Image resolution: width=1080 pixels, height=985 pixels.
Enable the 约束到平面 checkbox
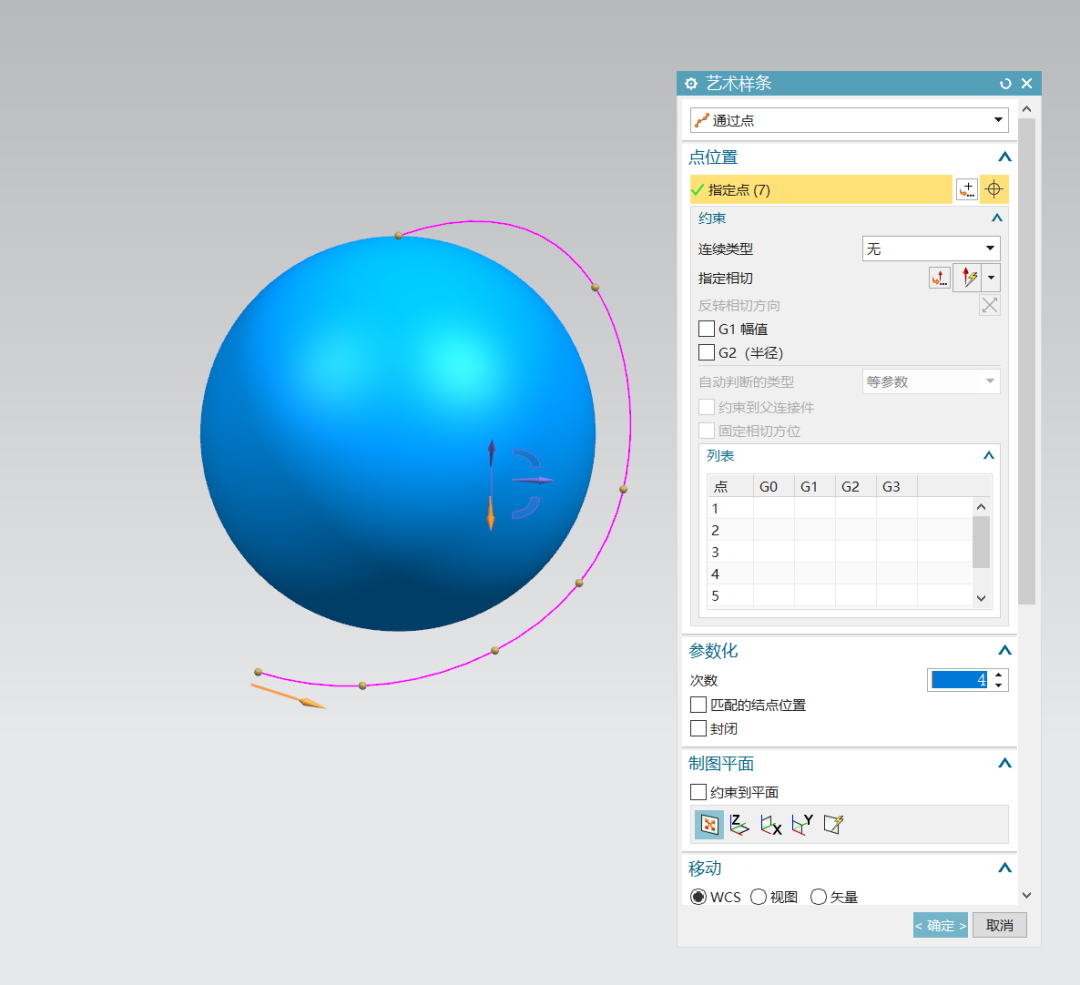[x=698, y=792]
